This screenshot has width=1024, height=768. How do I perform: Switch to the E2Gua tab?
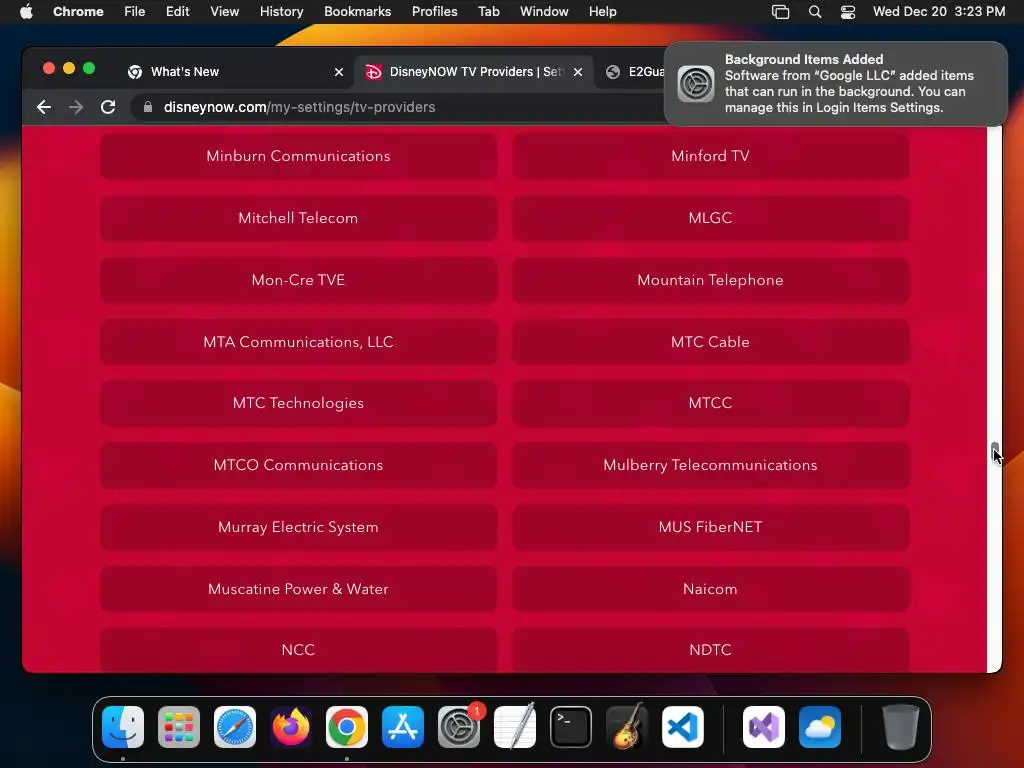[632, 72]
